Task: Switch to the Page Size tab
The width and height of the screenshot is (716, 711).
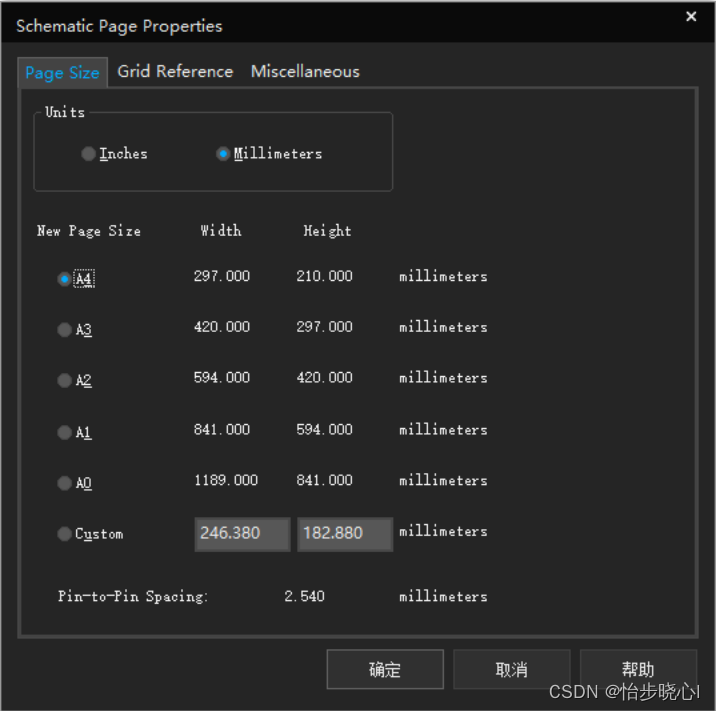Action: pos(62,72)
